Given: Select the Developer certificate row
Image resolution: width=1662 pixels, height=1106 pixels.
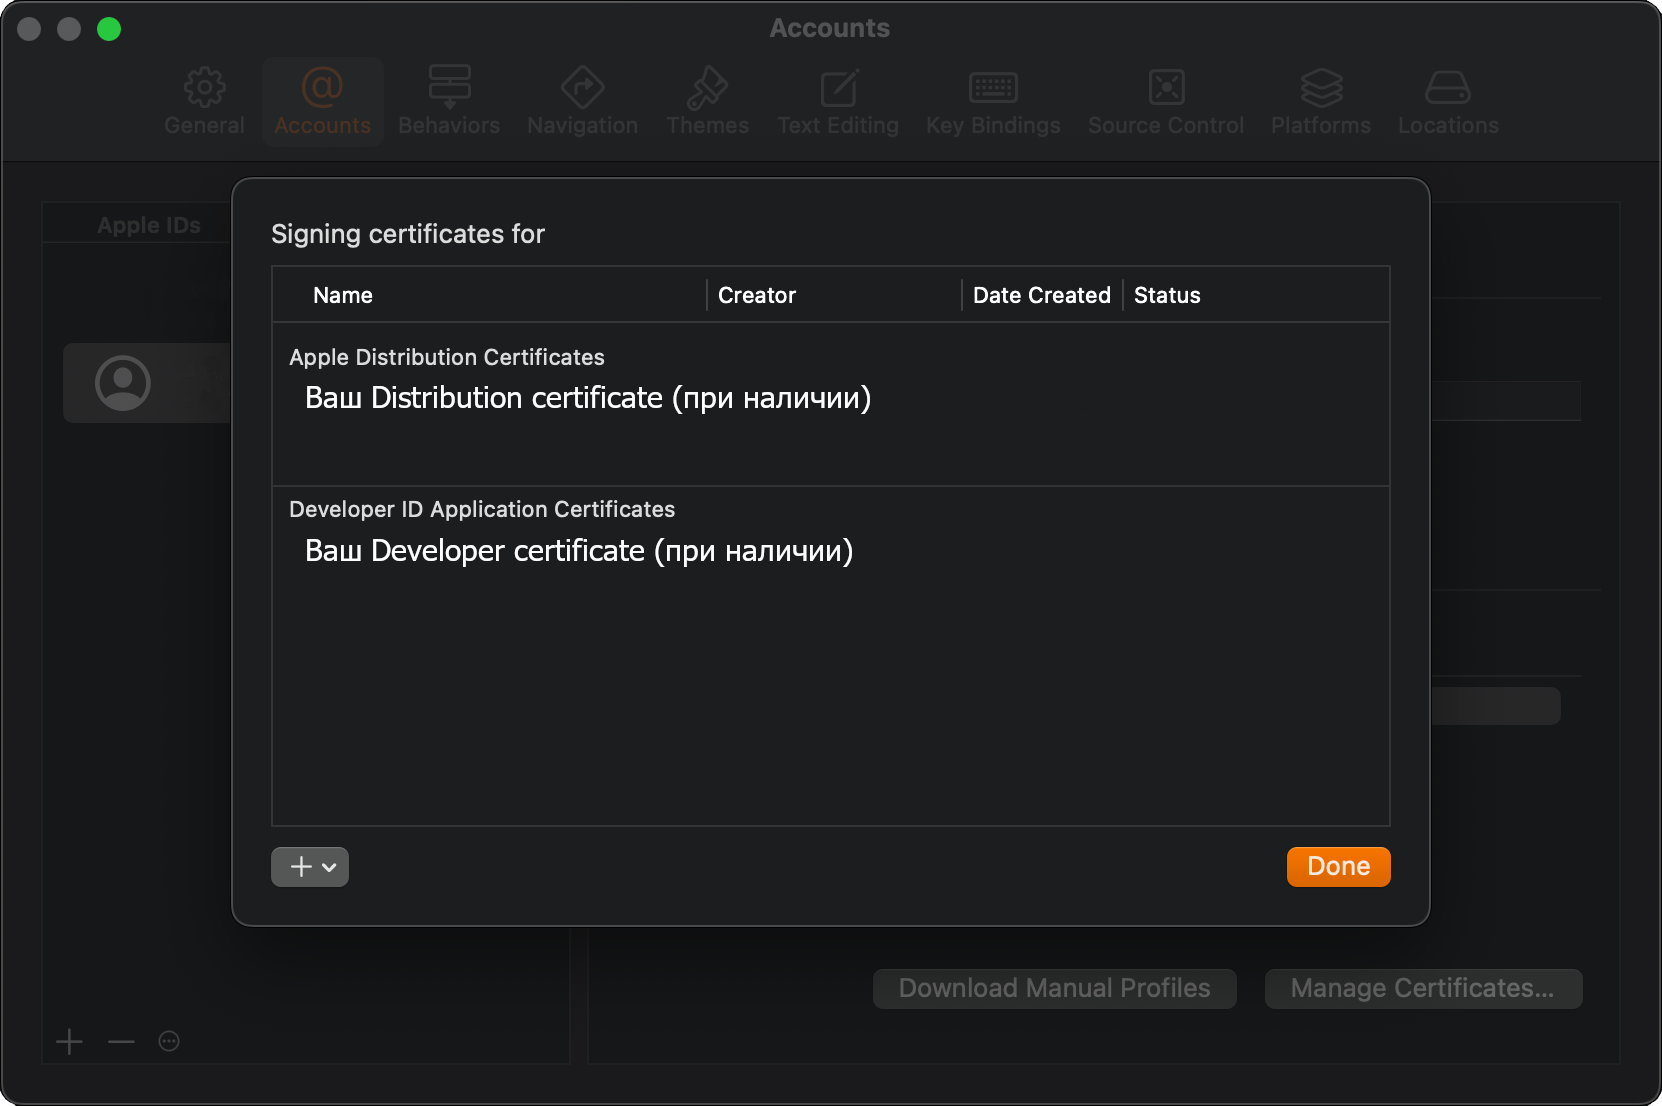Looking at the screenshot, I should pyautogui.click(x=579, y=551).
